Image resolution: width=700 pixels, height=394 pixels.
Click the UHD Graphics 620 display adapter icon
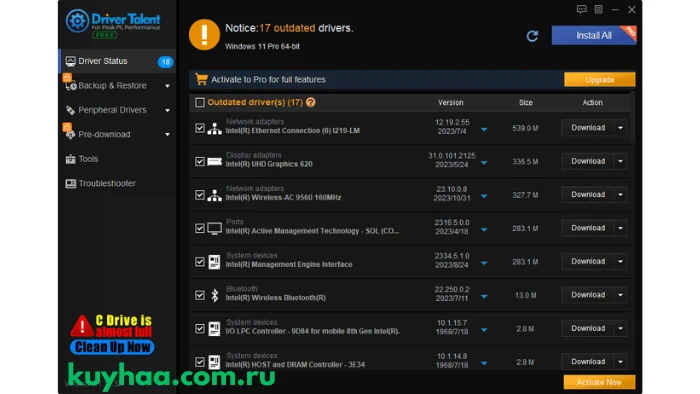pyautogui.click(x=214, y=162)
